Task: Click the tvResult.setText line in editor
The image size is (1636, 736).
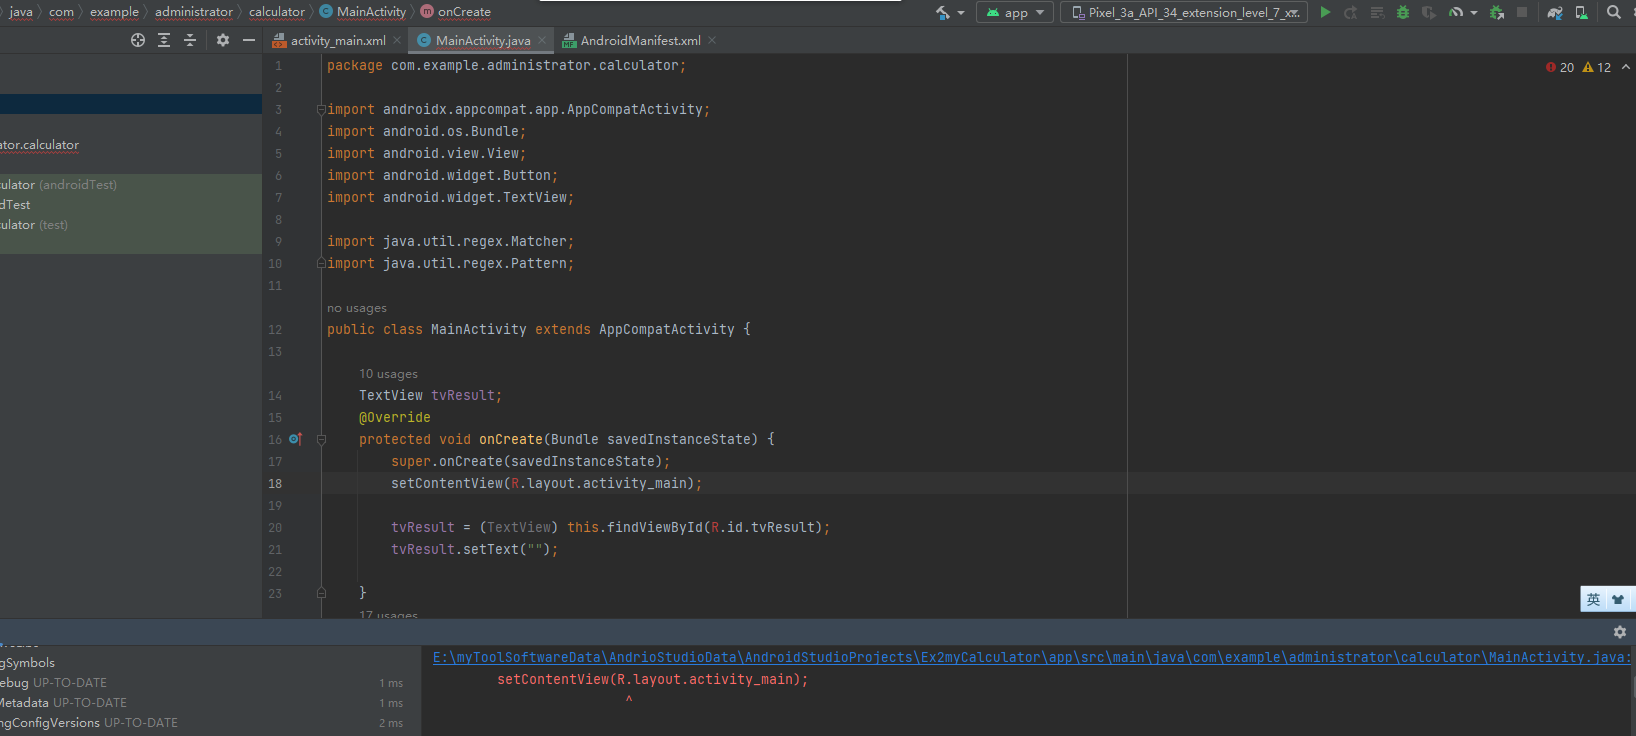Action: point(474,550)
